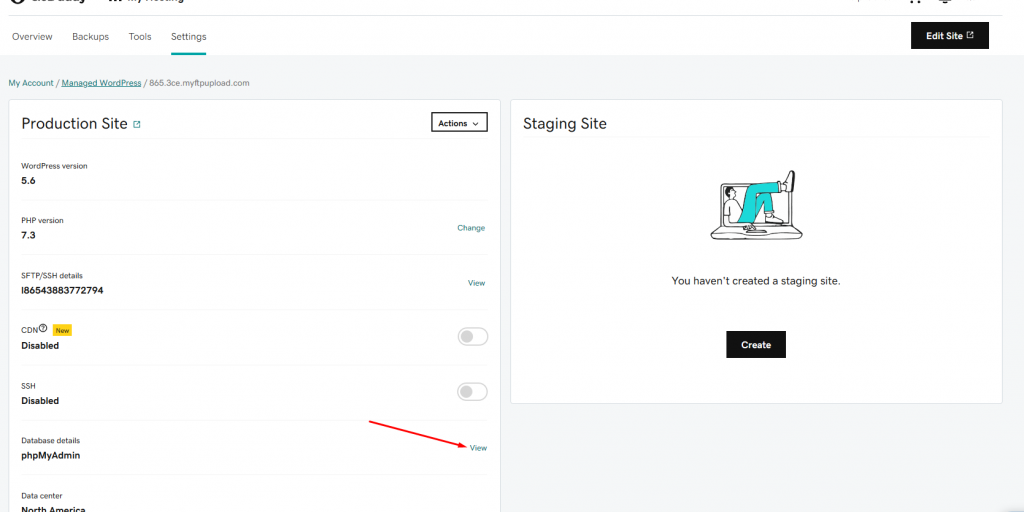Go to Managed WordPress breadcrumb link

point(101,83)
